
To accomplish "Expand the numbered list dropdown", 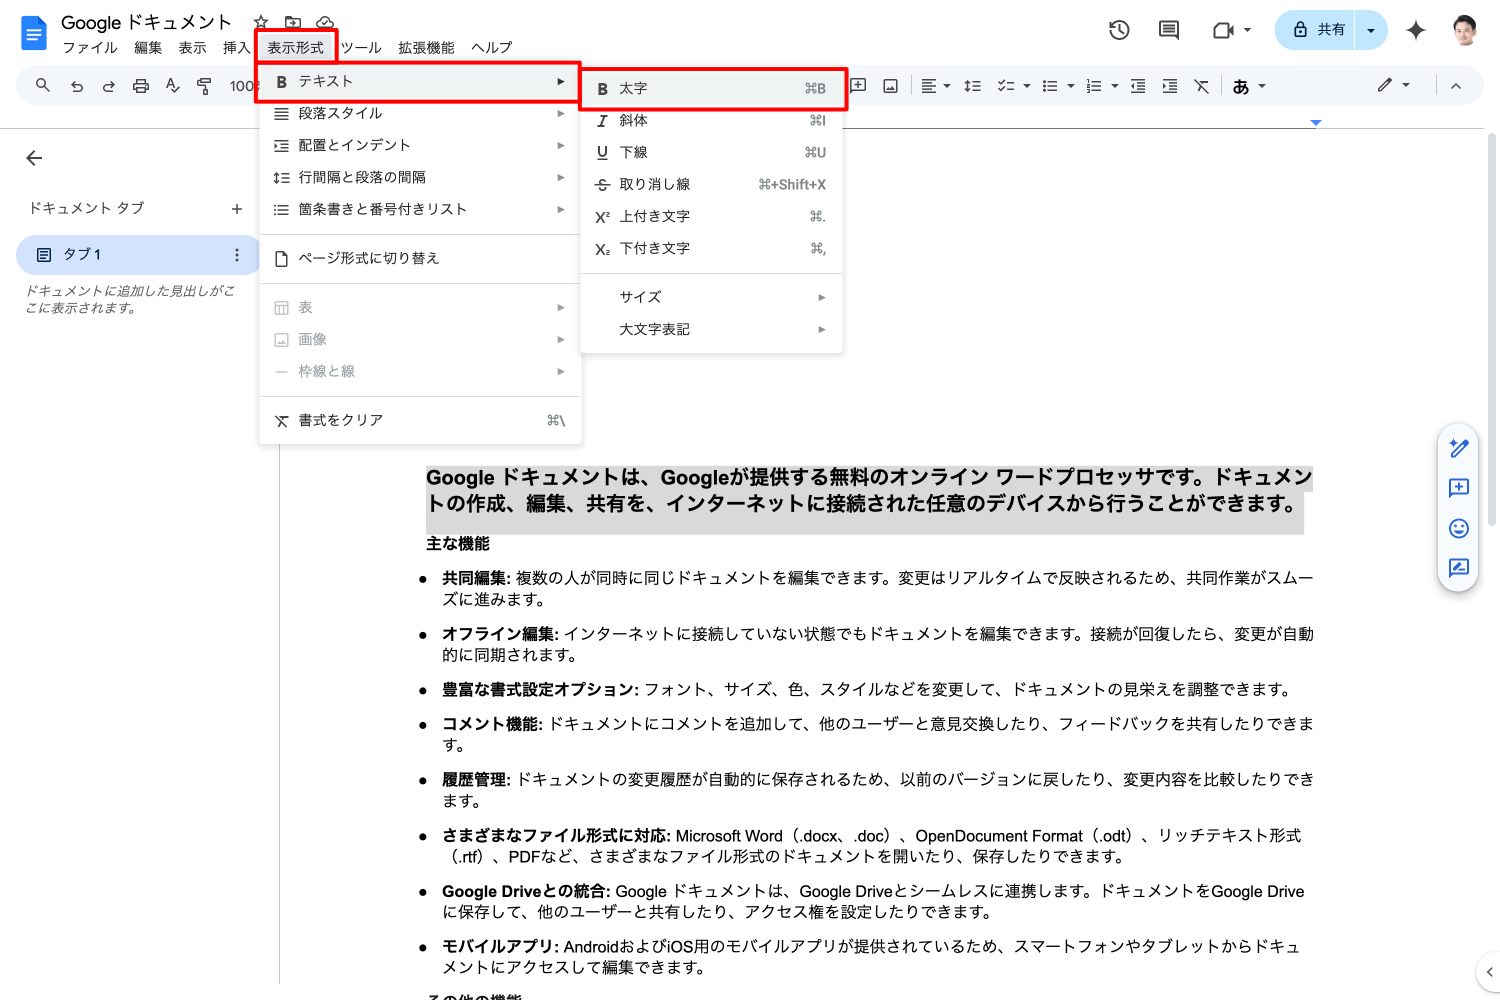I will [1115, 86].
